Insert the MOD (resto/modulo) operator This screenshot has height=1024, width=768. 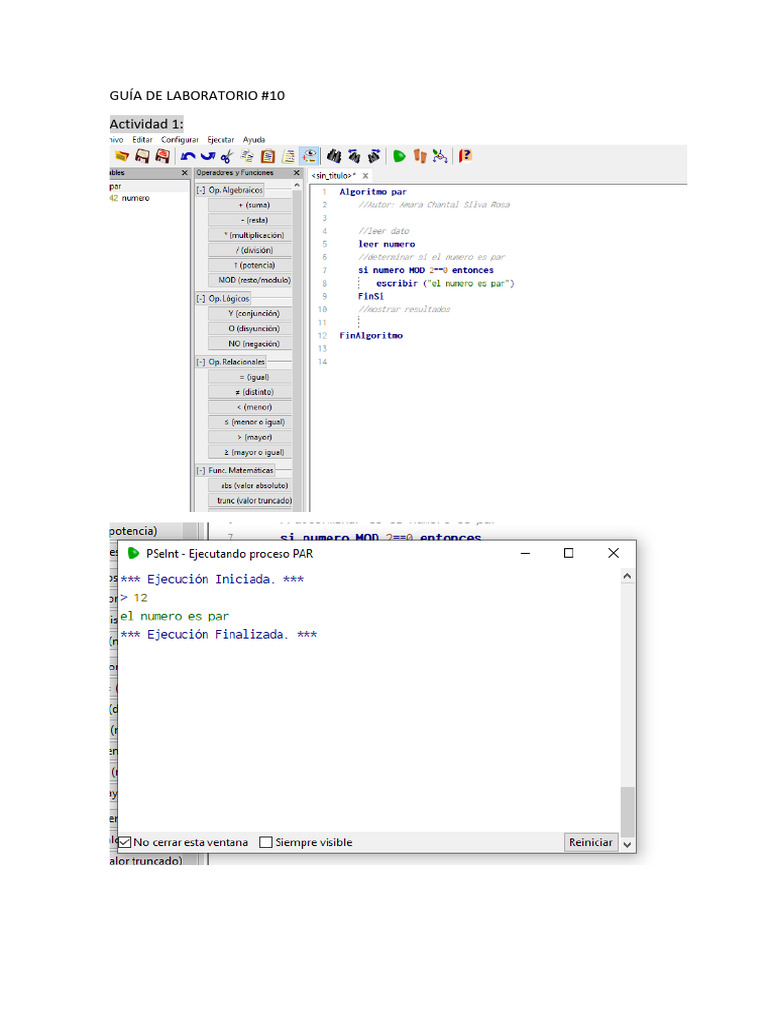click(x=250, y=280)
